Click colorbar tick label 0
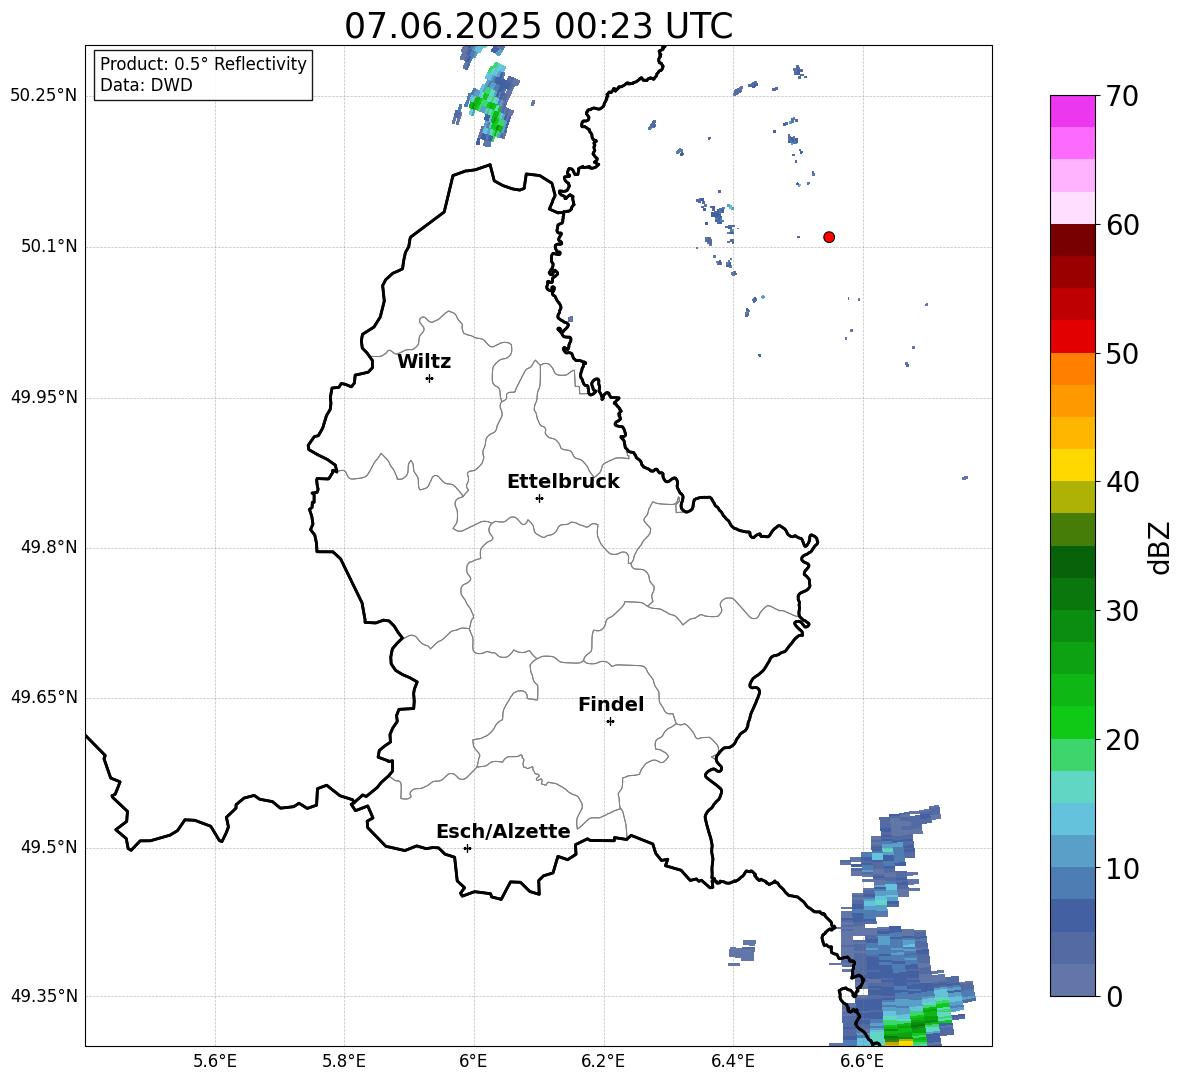This screenshot has height=1081, width=1184. click(1115, 996)
